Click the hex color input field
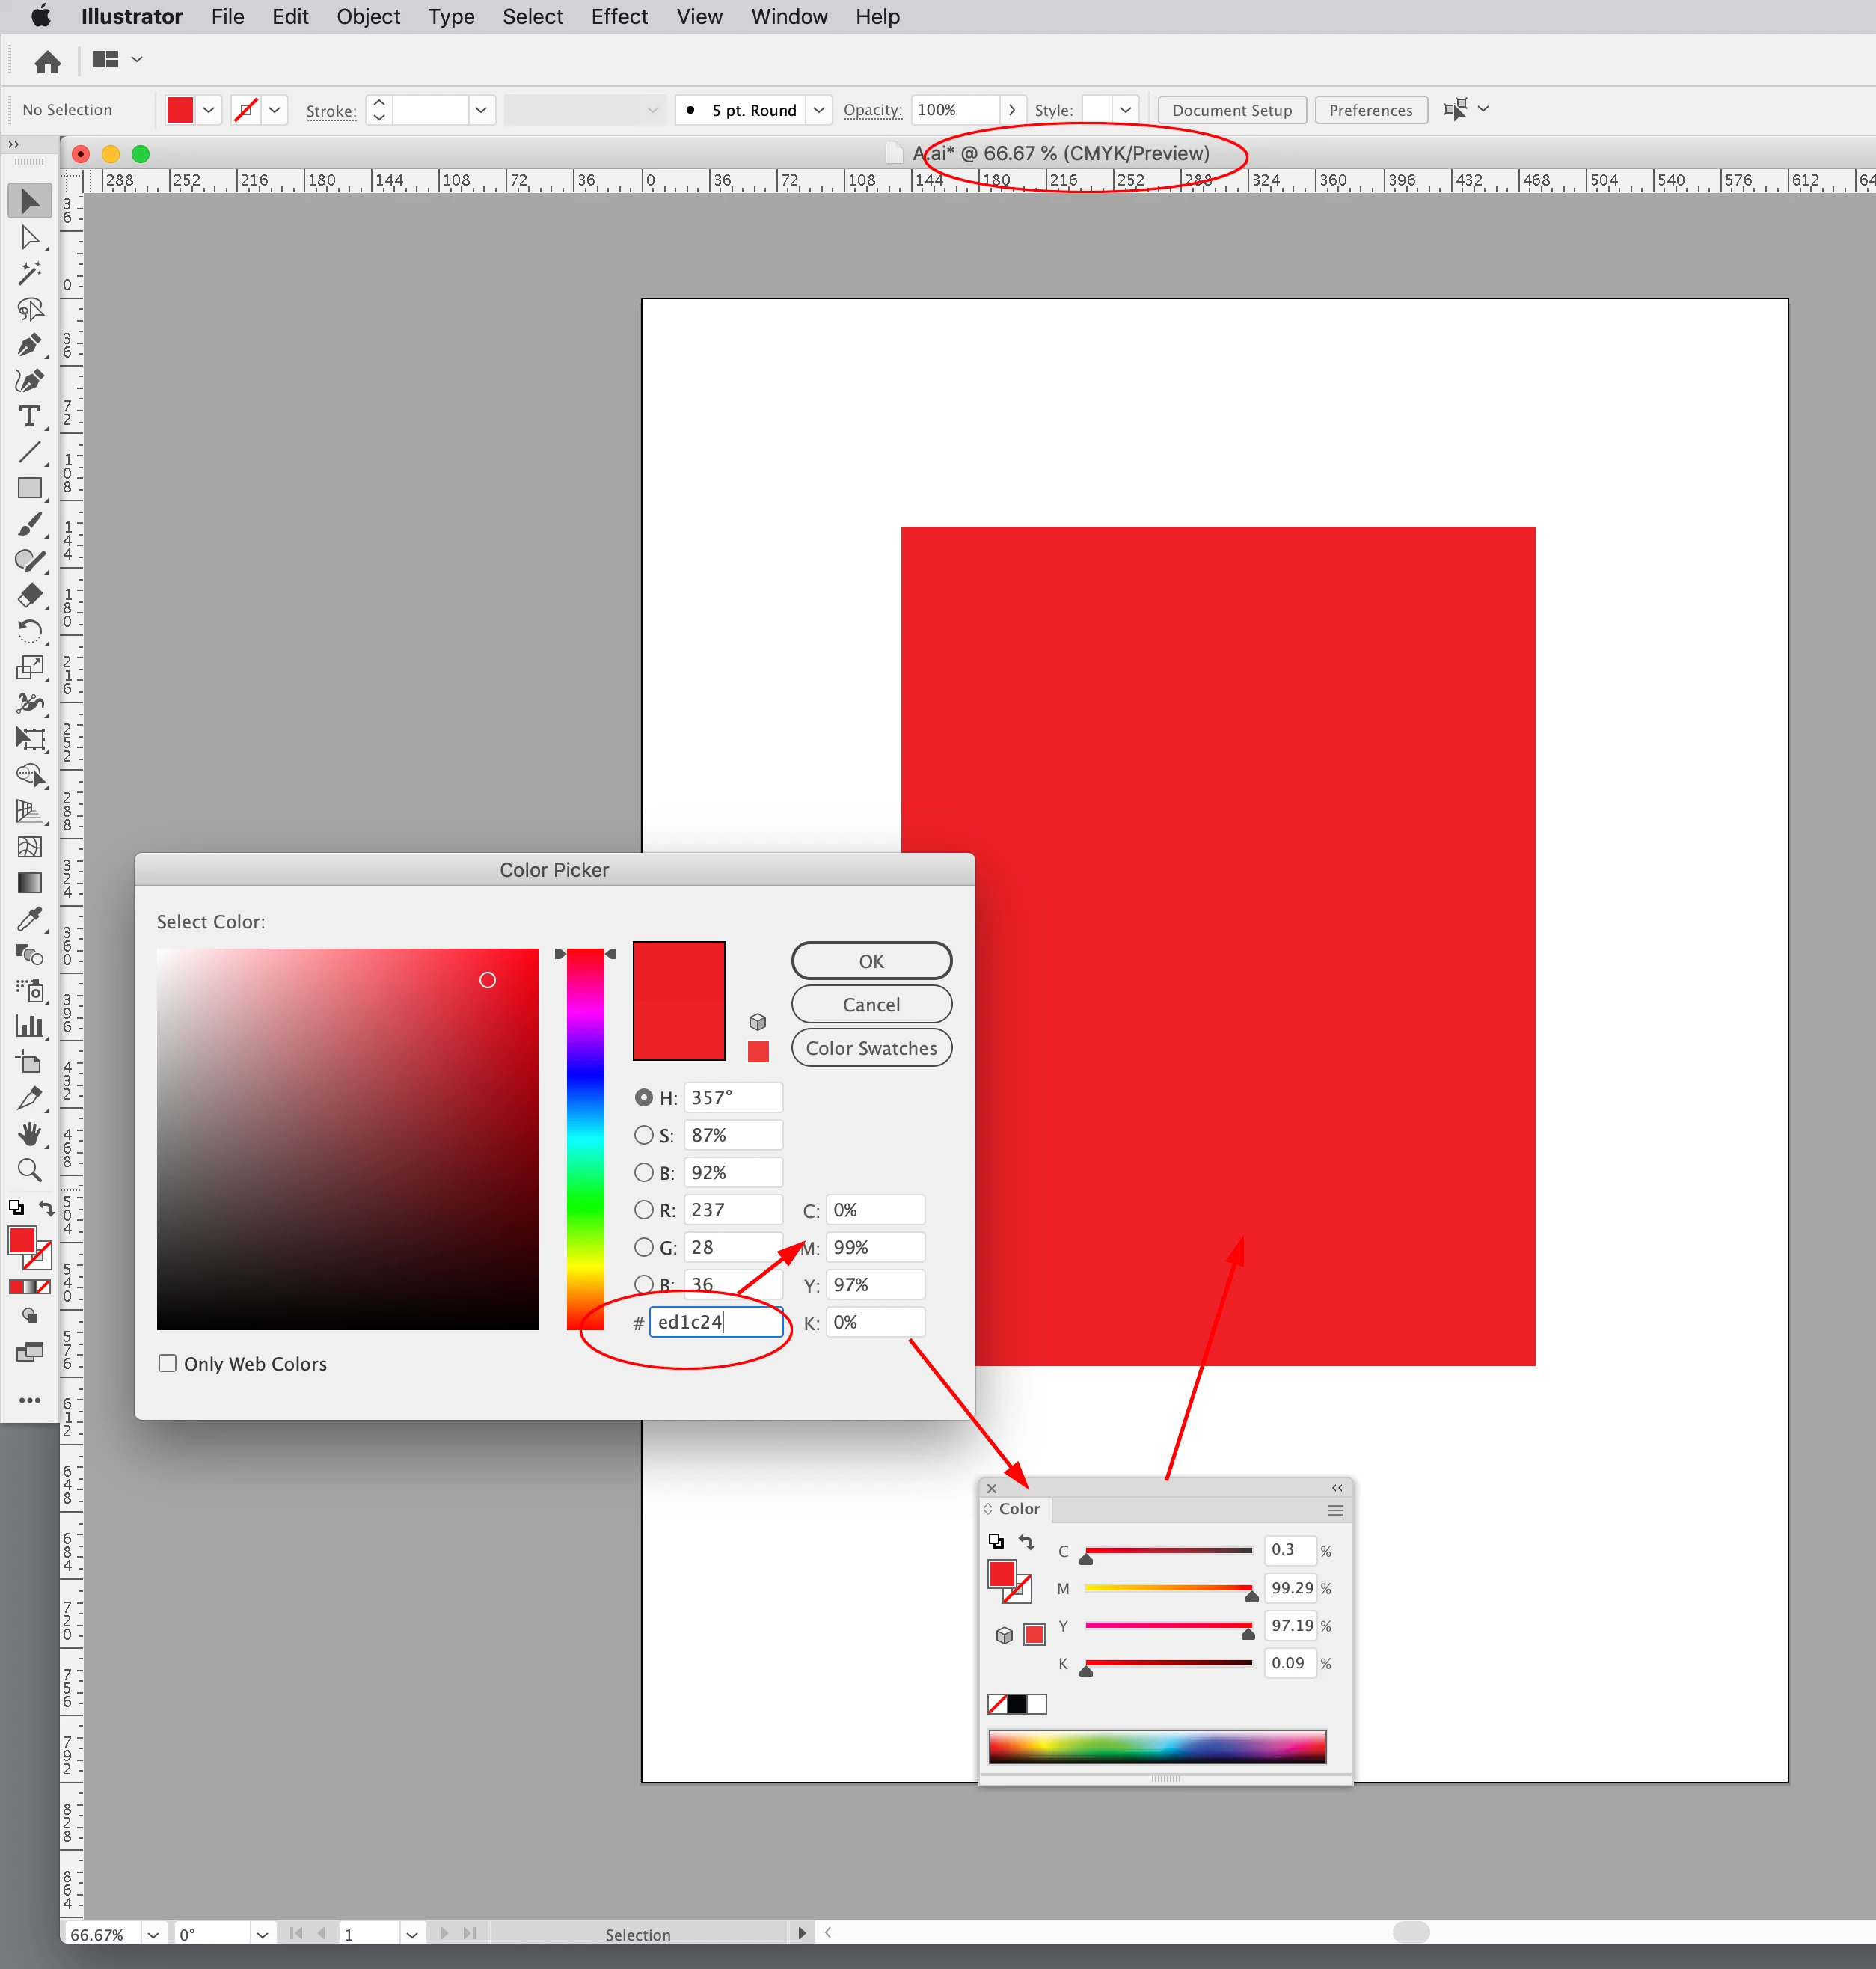Image resolution: width=1876 pixels, height=1969 pixels. point(715,1322)
